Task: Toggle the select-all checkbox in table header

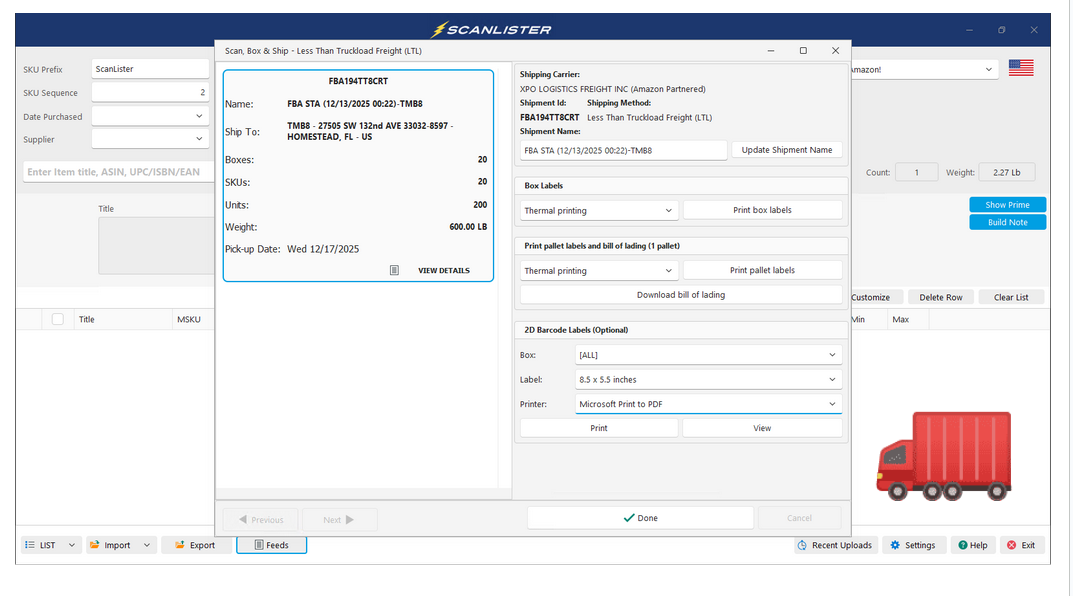Action: [58, 319]
